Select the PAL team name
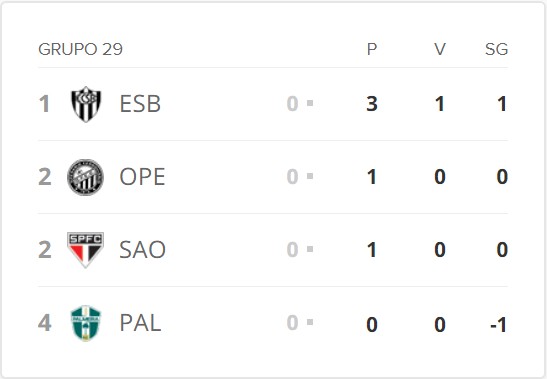The image size is (547, 379). click(140, 323)
